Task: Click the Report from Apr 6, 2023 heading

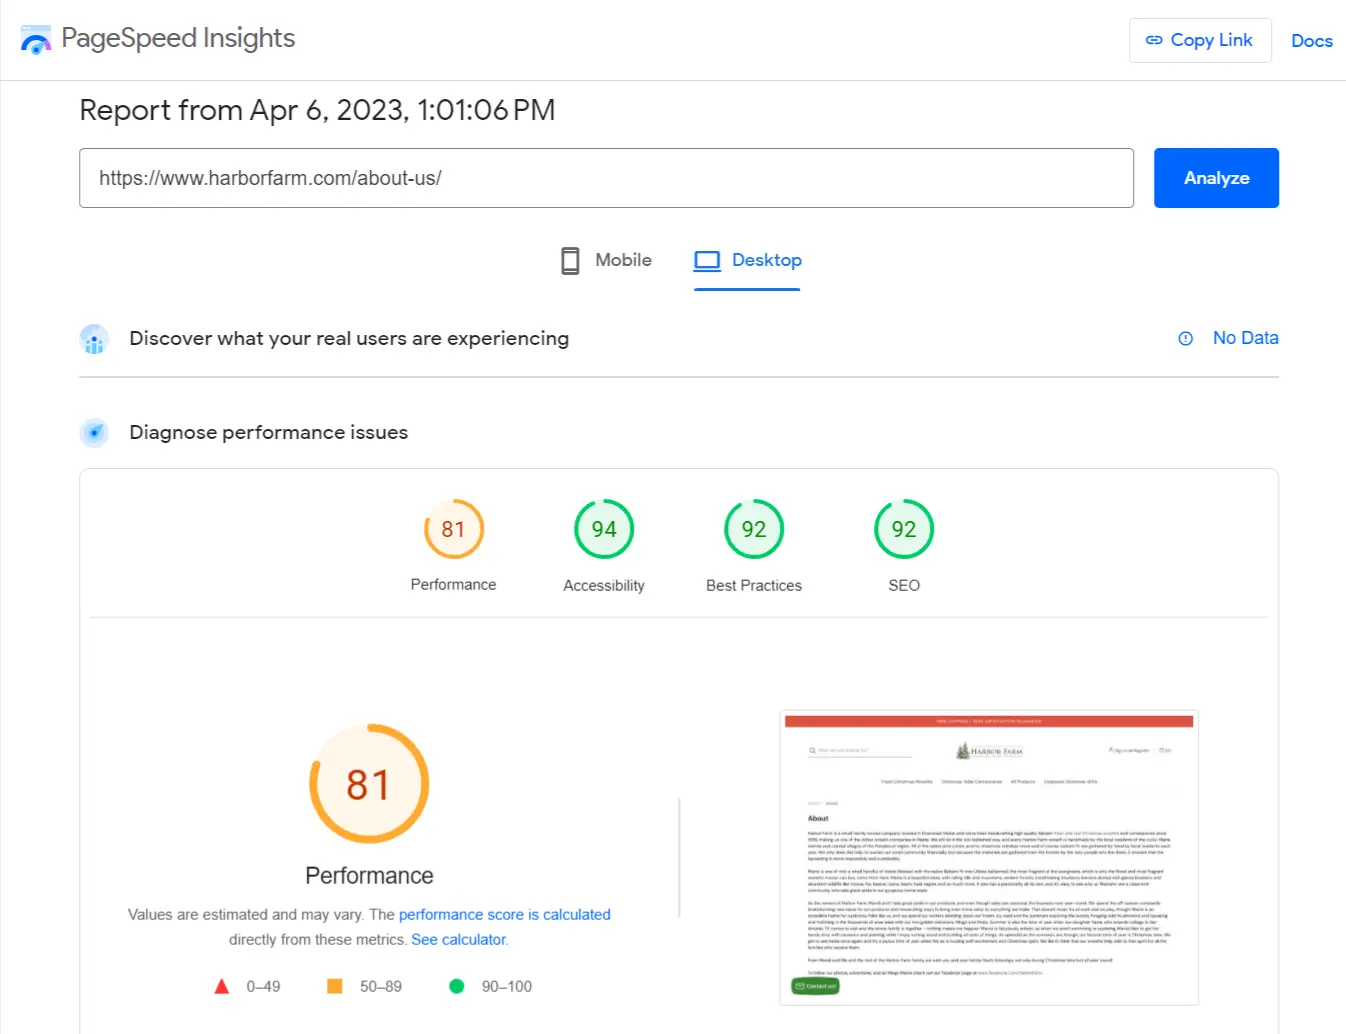Action: 317,110
